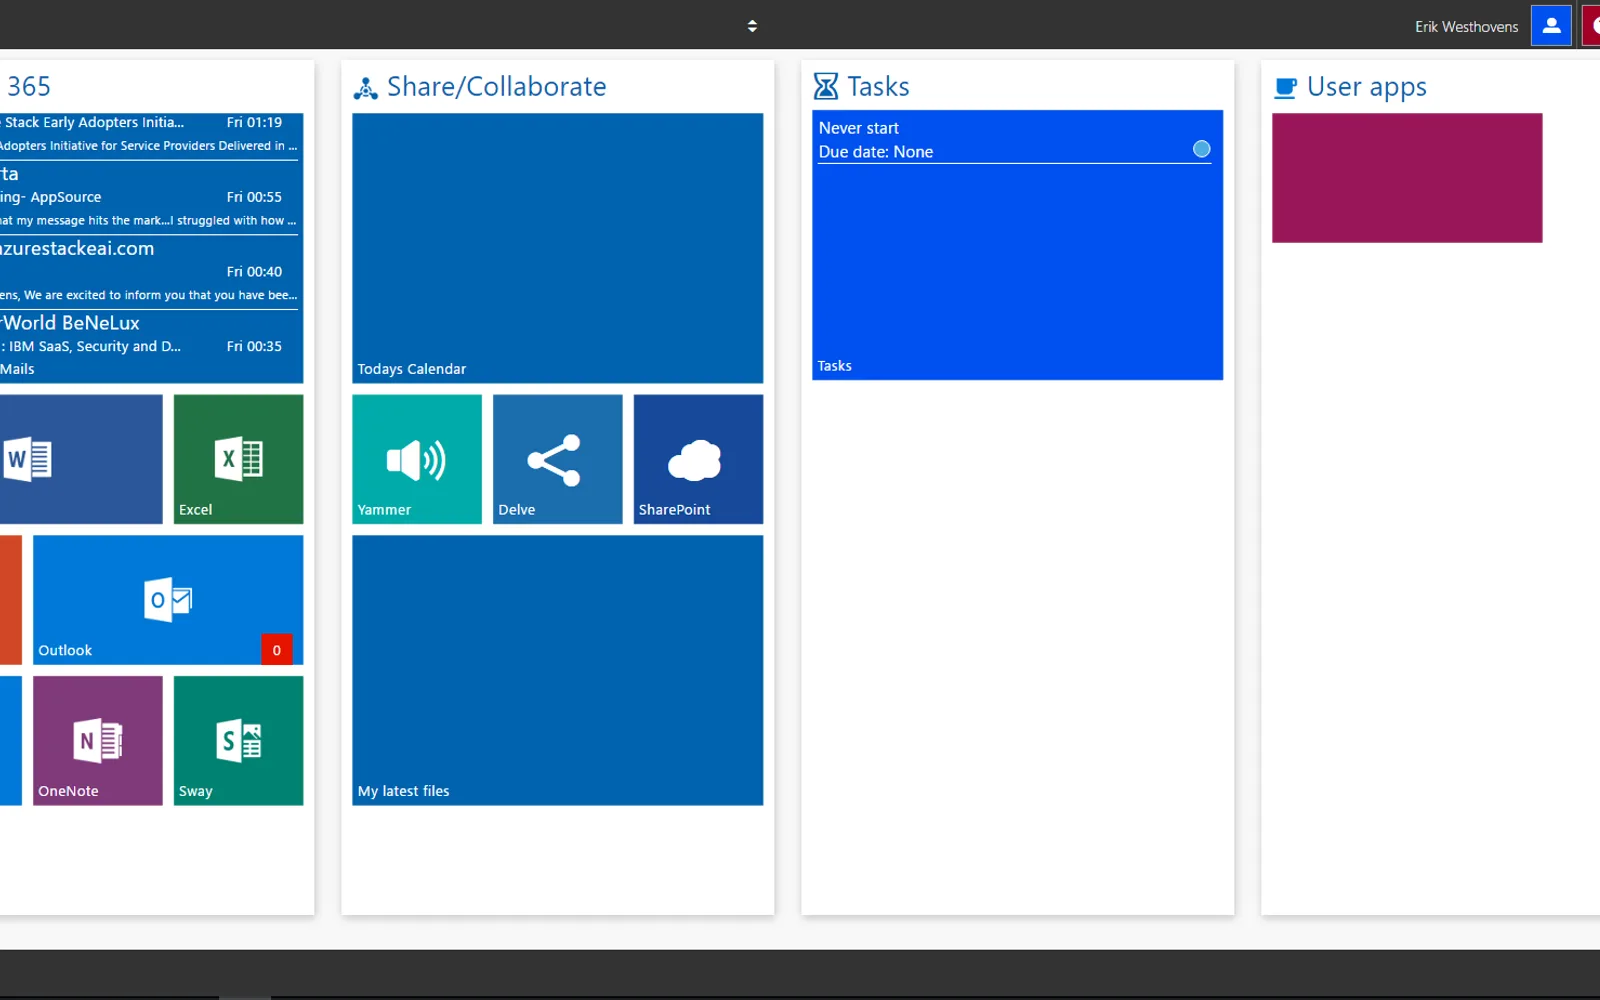Expand the top bar up-down arrow

point(752,26)
